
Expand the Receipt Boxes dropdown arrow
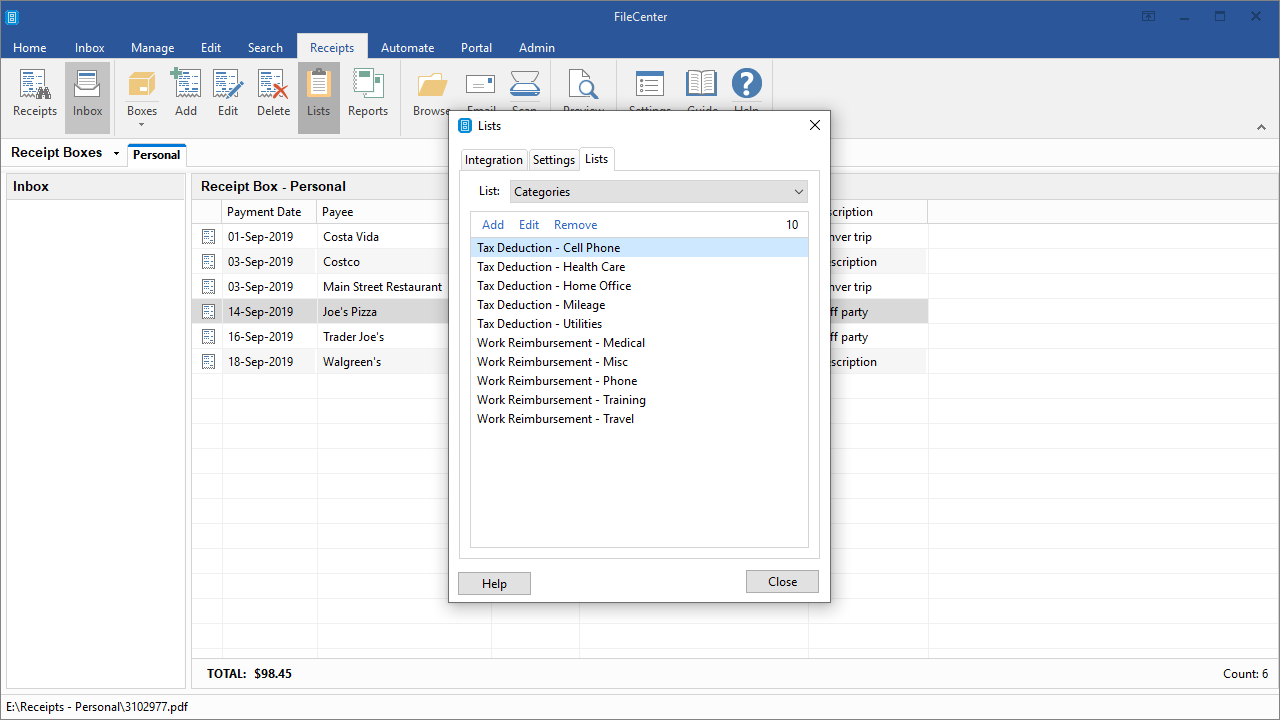tap(116, 154)
